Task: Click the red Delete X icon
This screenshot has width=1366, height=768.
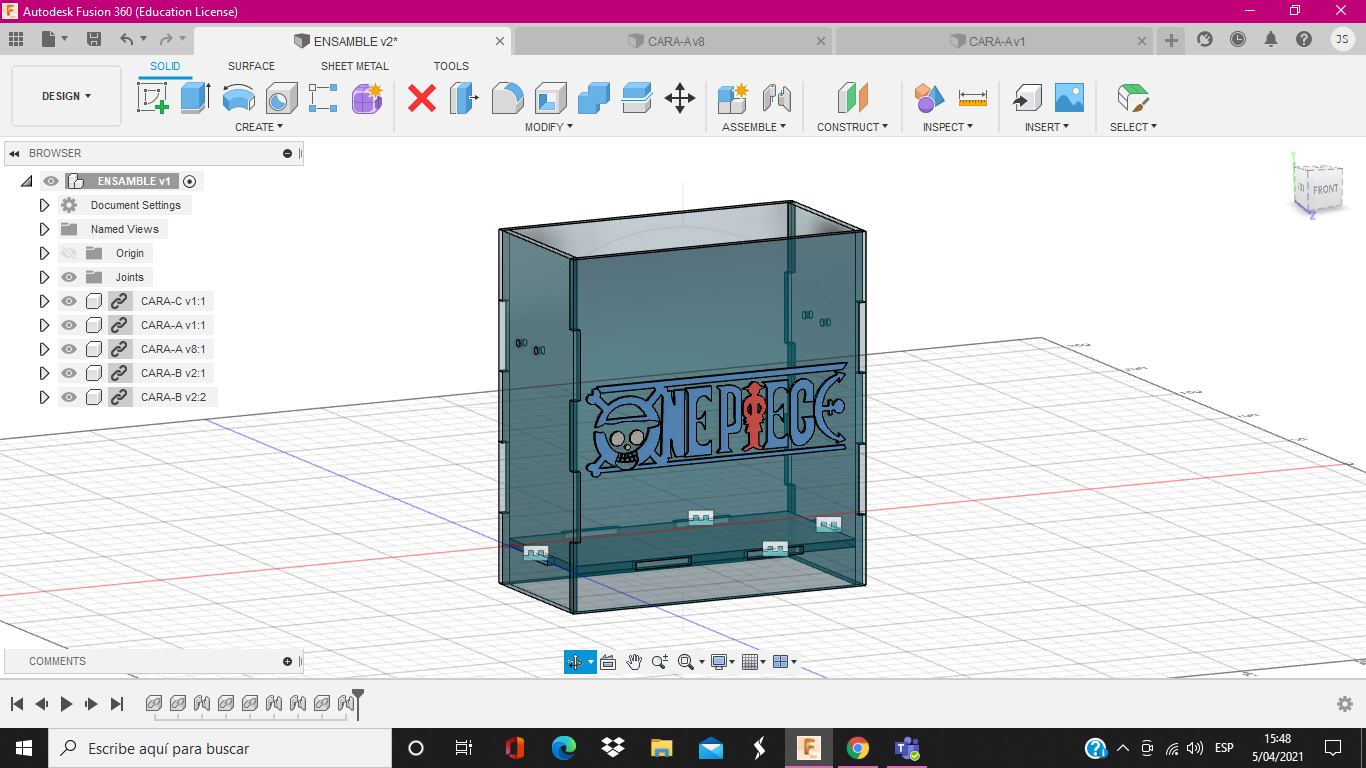Action: pos(422,98)
